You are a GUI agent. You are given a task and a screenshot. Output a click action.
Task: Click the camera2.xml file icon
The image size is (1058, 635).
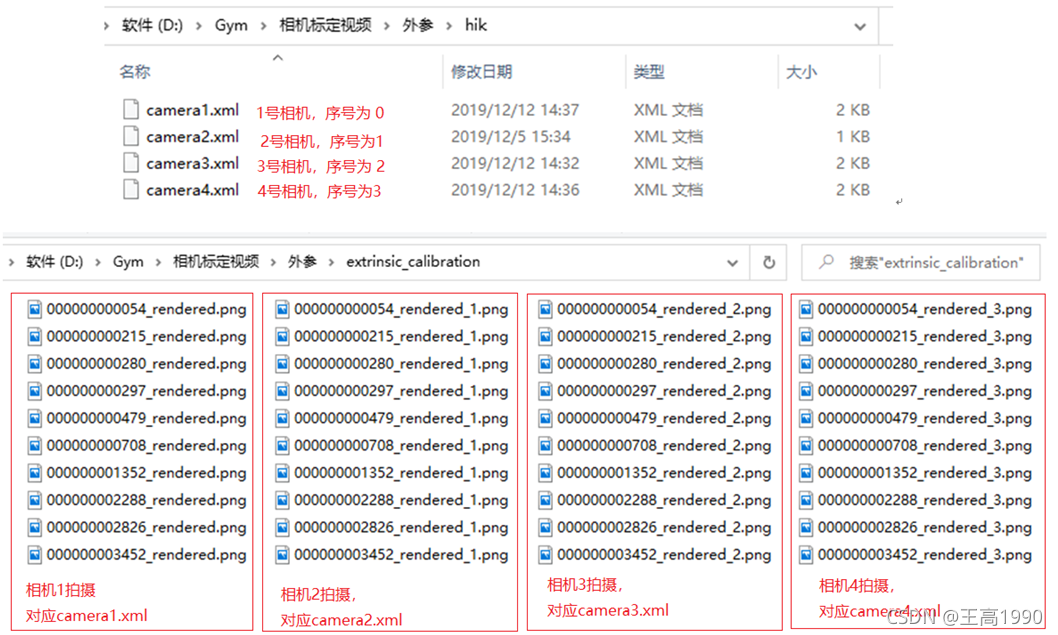pyautogui.click(x=131, y=136)
